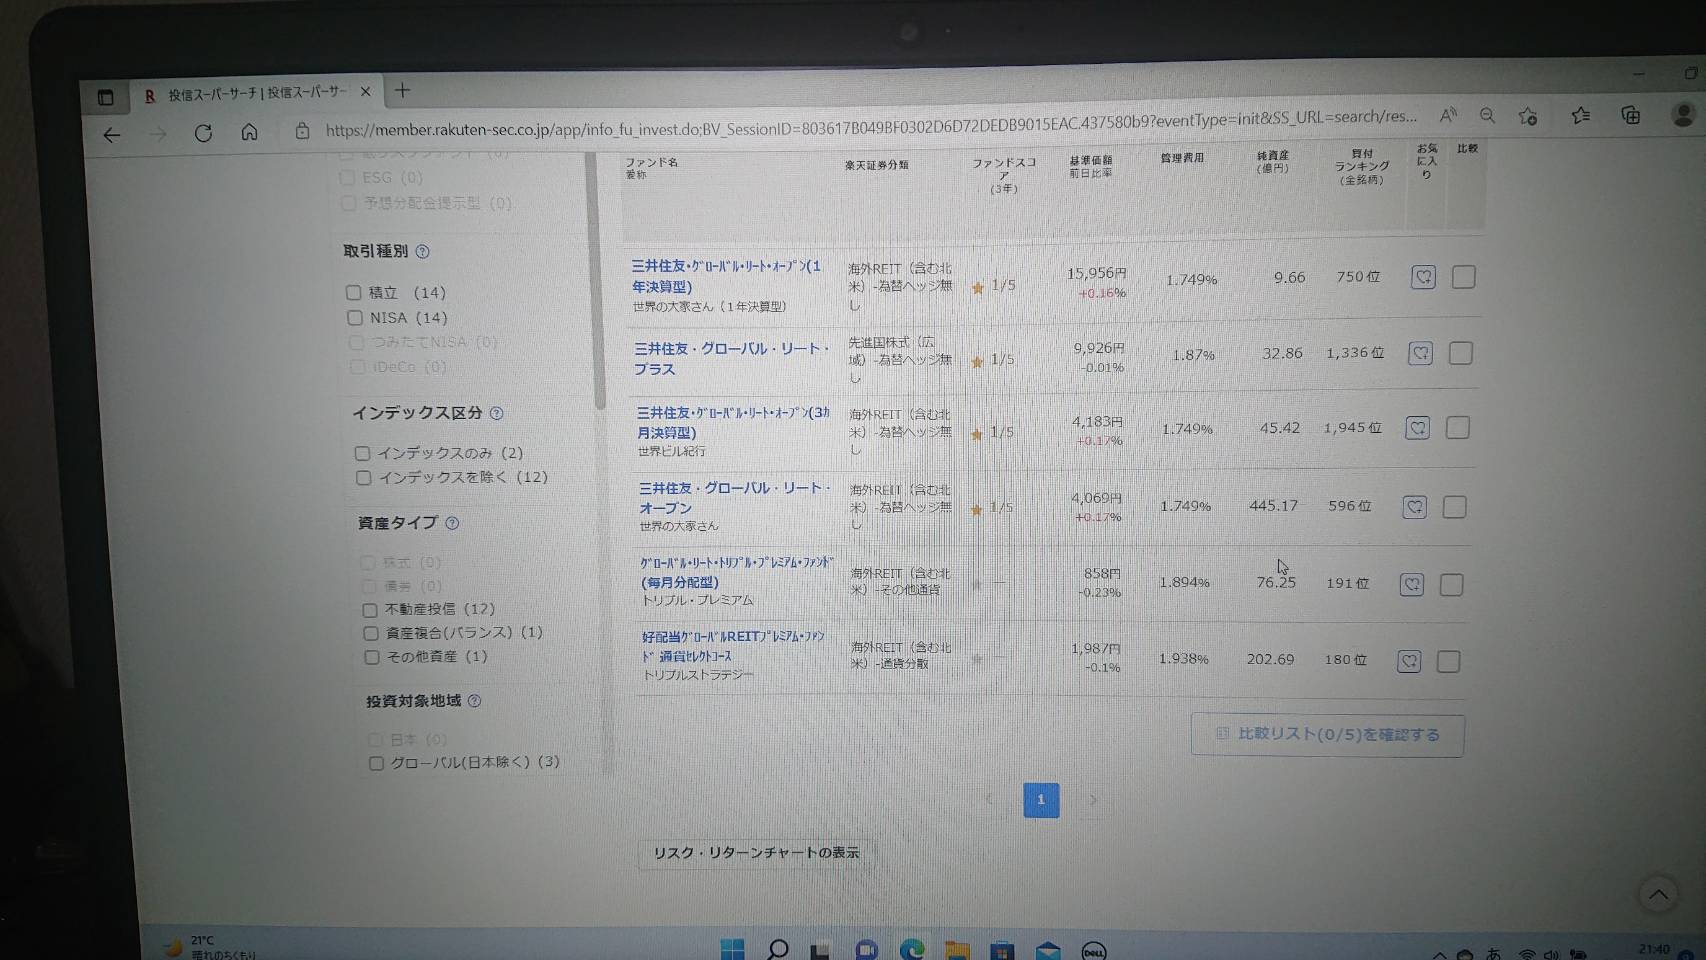1706x960 pixels.
Task: Check インデックスを除く (12) filter
Action: [x=363, y=478]
